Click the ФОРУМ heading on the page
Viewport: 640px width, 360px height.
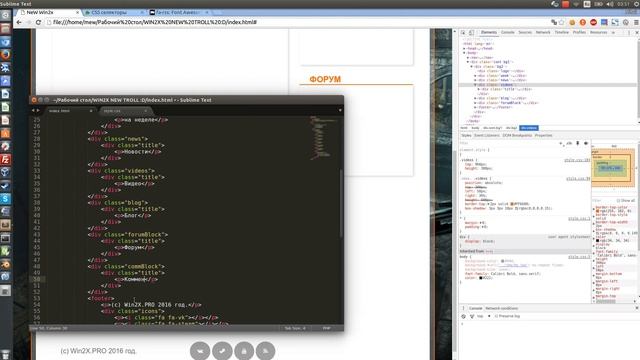coord(325,79)
